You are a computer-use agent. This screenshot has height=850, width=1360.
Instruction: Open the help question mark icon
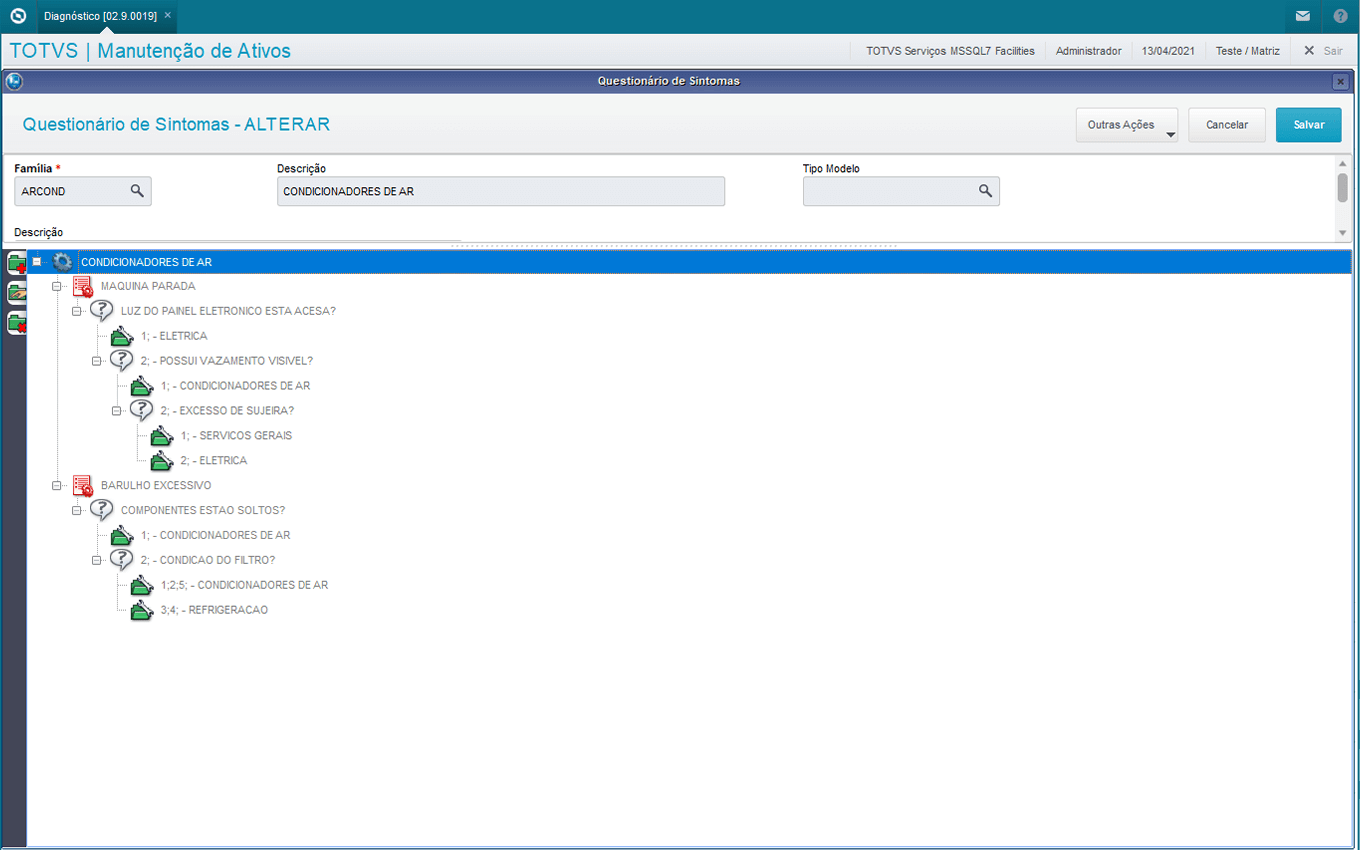tap(1340, 16)
